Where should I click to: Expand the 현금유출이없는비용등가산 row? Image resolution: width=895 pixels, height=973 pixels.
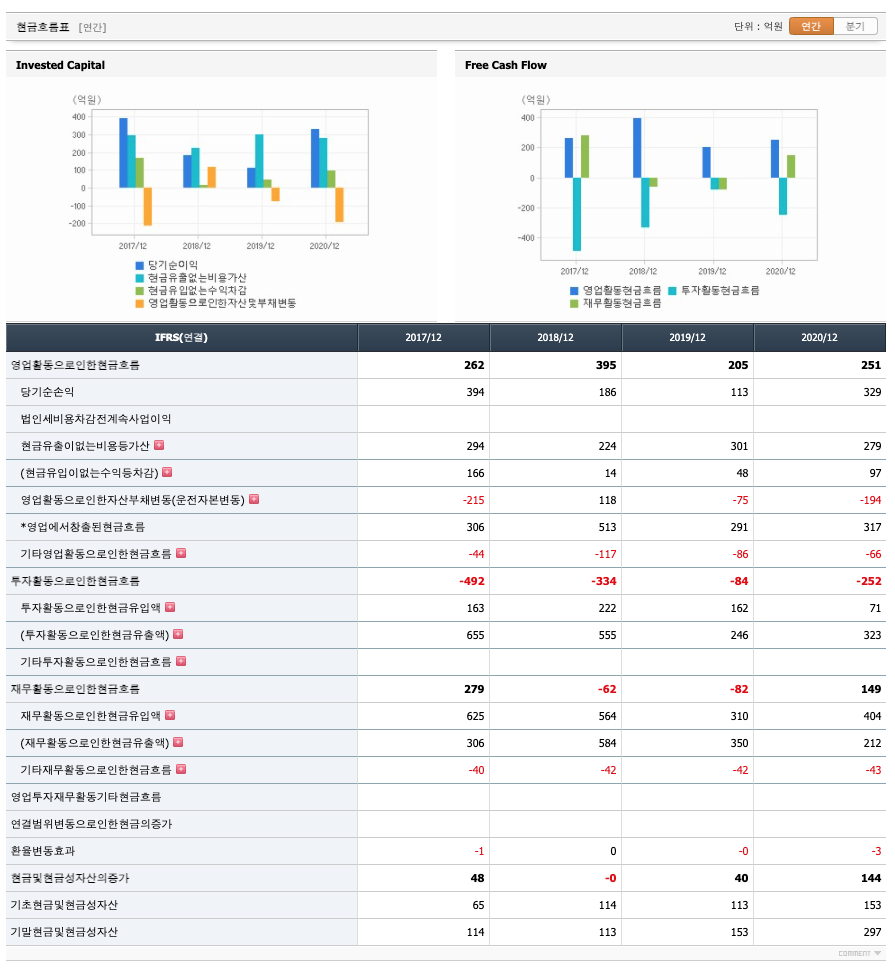coord(159,445)
